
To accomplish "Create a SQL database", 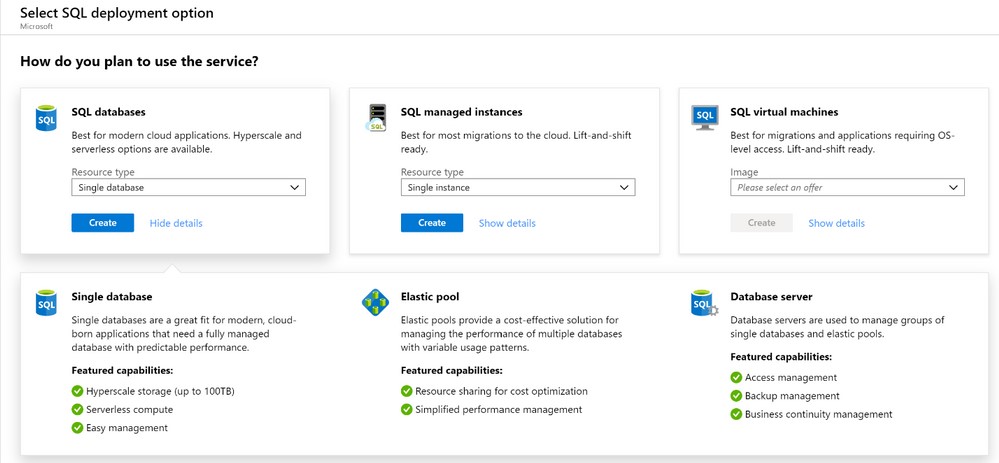I will coord(103,223).
